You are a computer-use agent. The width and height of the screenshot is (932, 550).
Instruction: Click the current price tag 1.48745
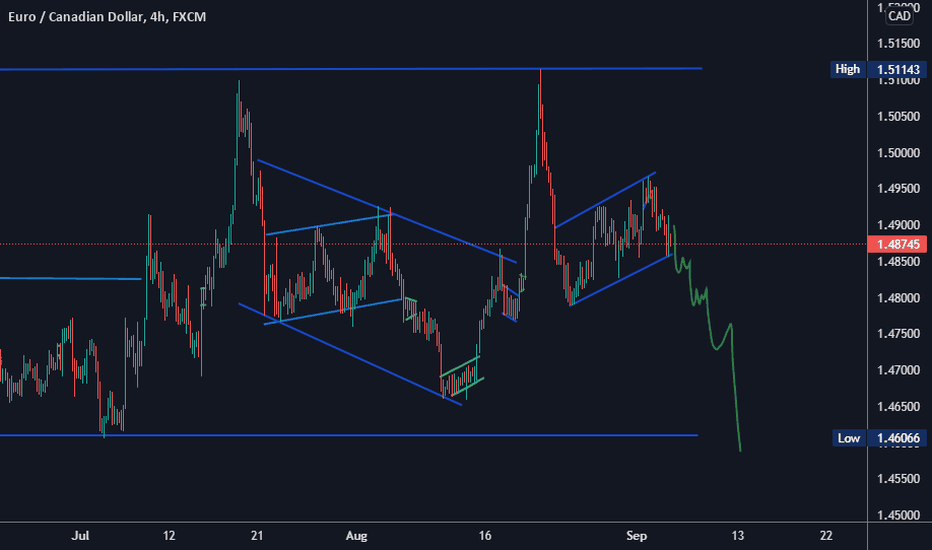(899, 244)
